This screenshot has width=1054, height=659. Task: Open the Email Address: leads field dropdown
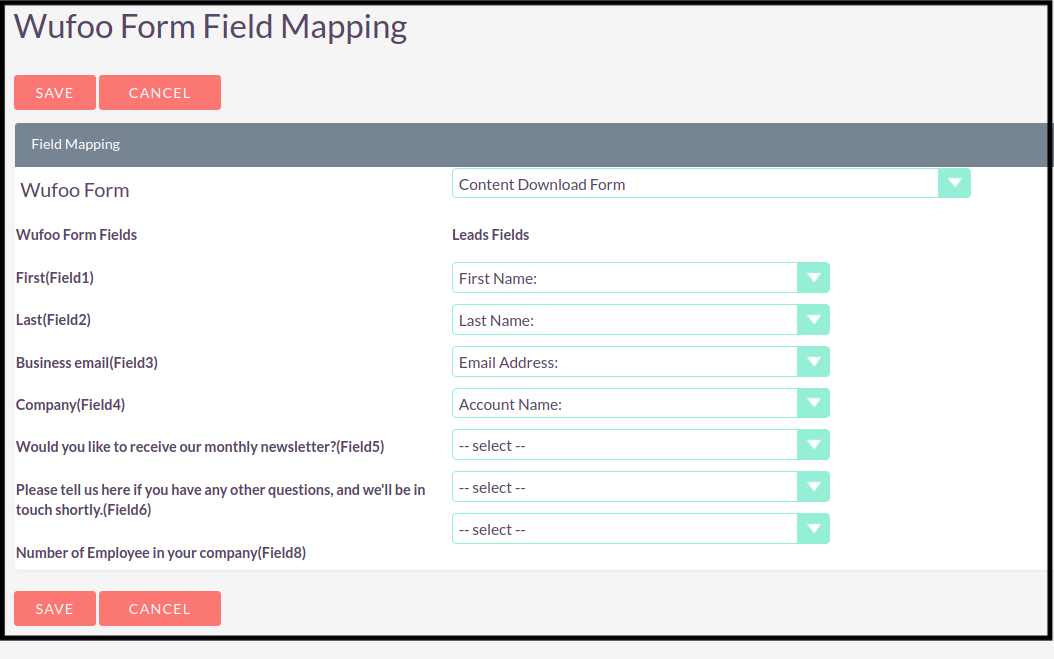click(641, 362)
